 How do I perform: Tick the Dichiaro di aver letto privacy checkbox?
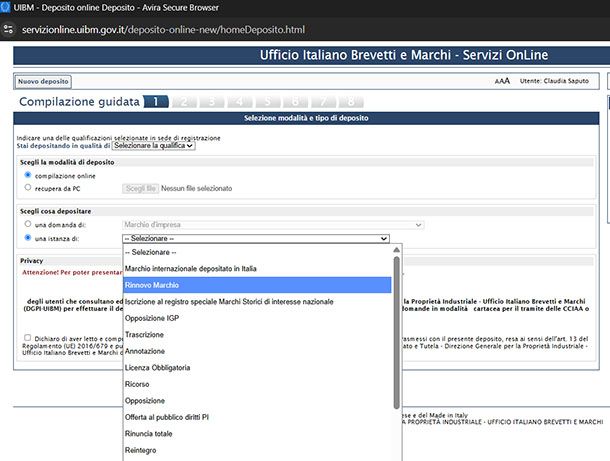(x=27, y=338)
